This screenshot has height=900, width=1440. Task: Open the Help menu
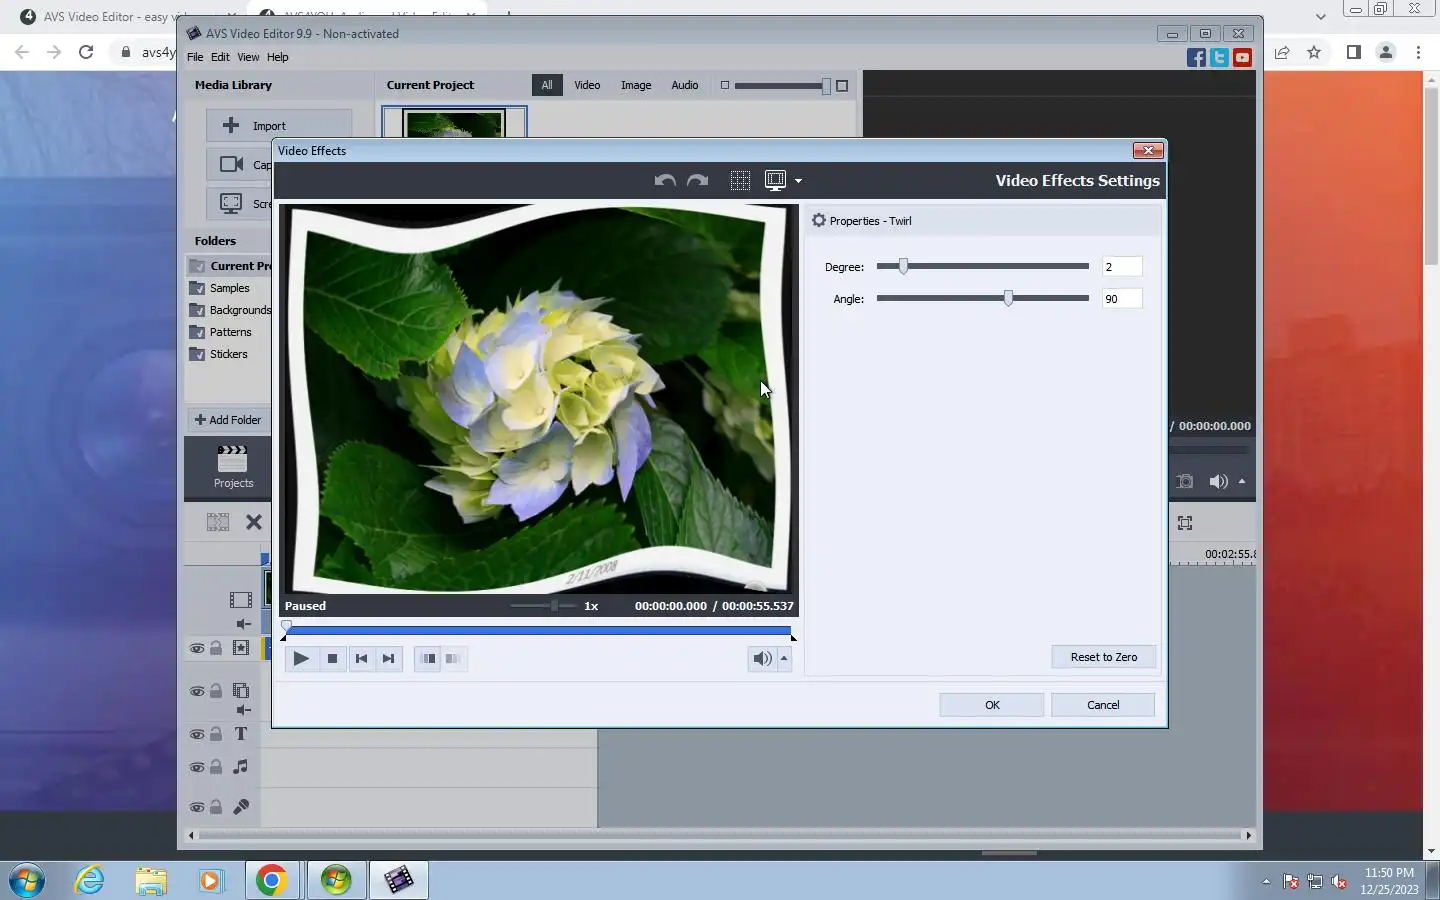click(x=278, y=57)
